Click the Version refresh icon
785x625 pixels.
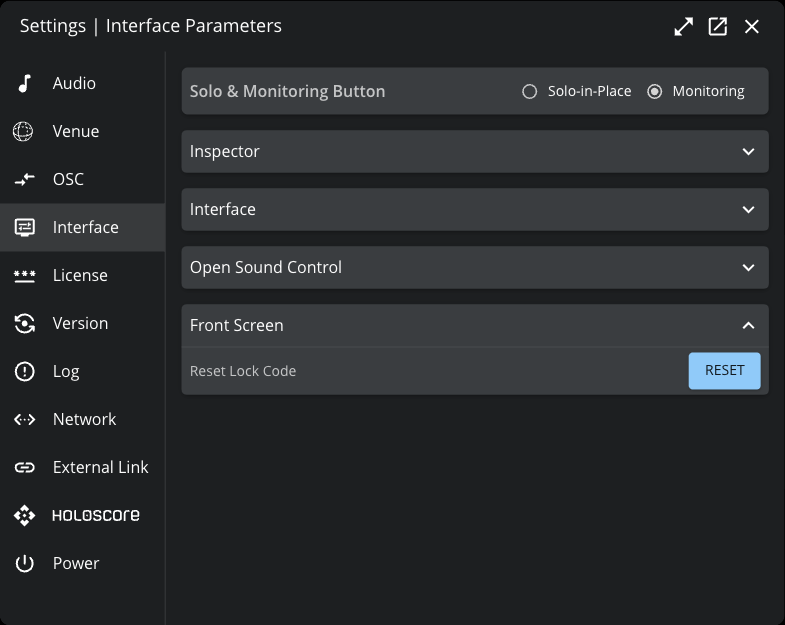click(24, 323)
